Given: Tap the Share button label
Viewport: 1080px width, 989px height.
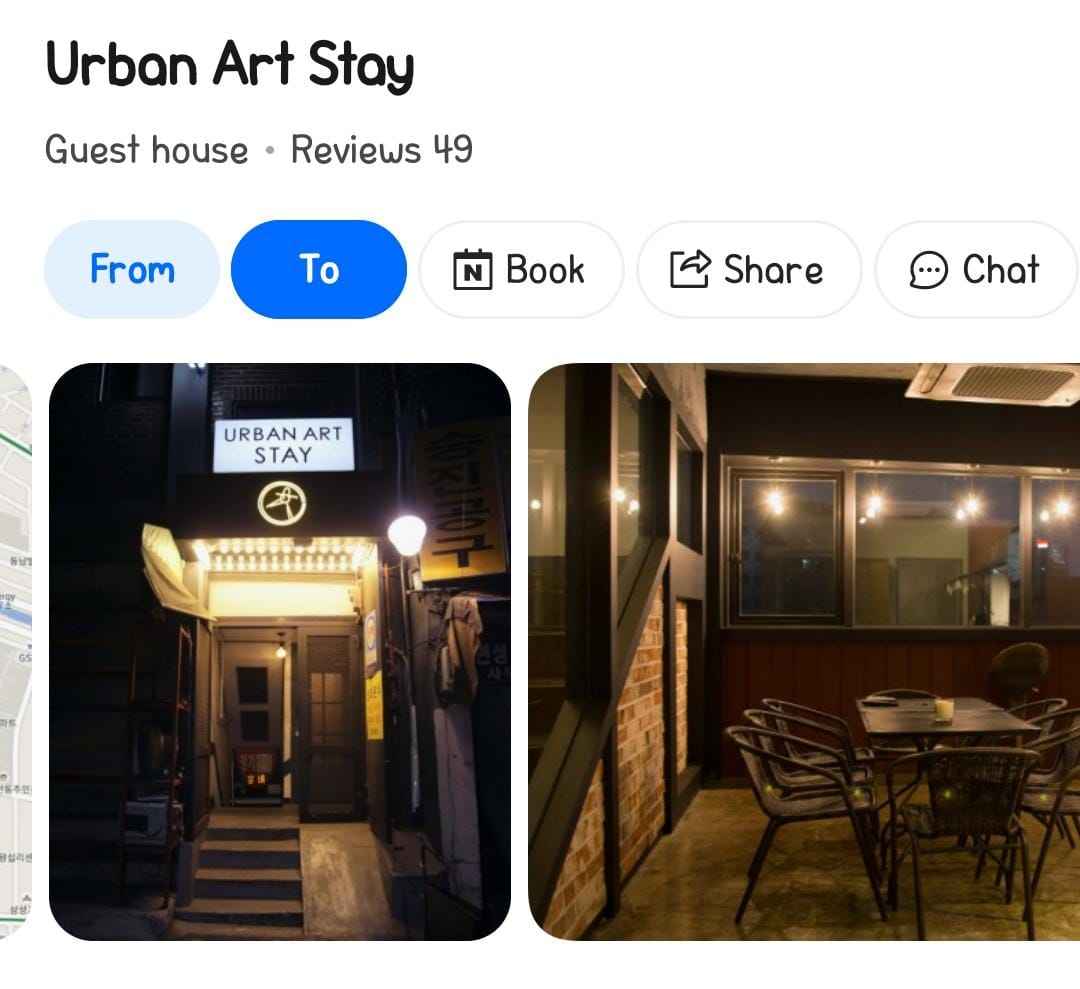Looking at the screenshot, I should pos(773,269).
